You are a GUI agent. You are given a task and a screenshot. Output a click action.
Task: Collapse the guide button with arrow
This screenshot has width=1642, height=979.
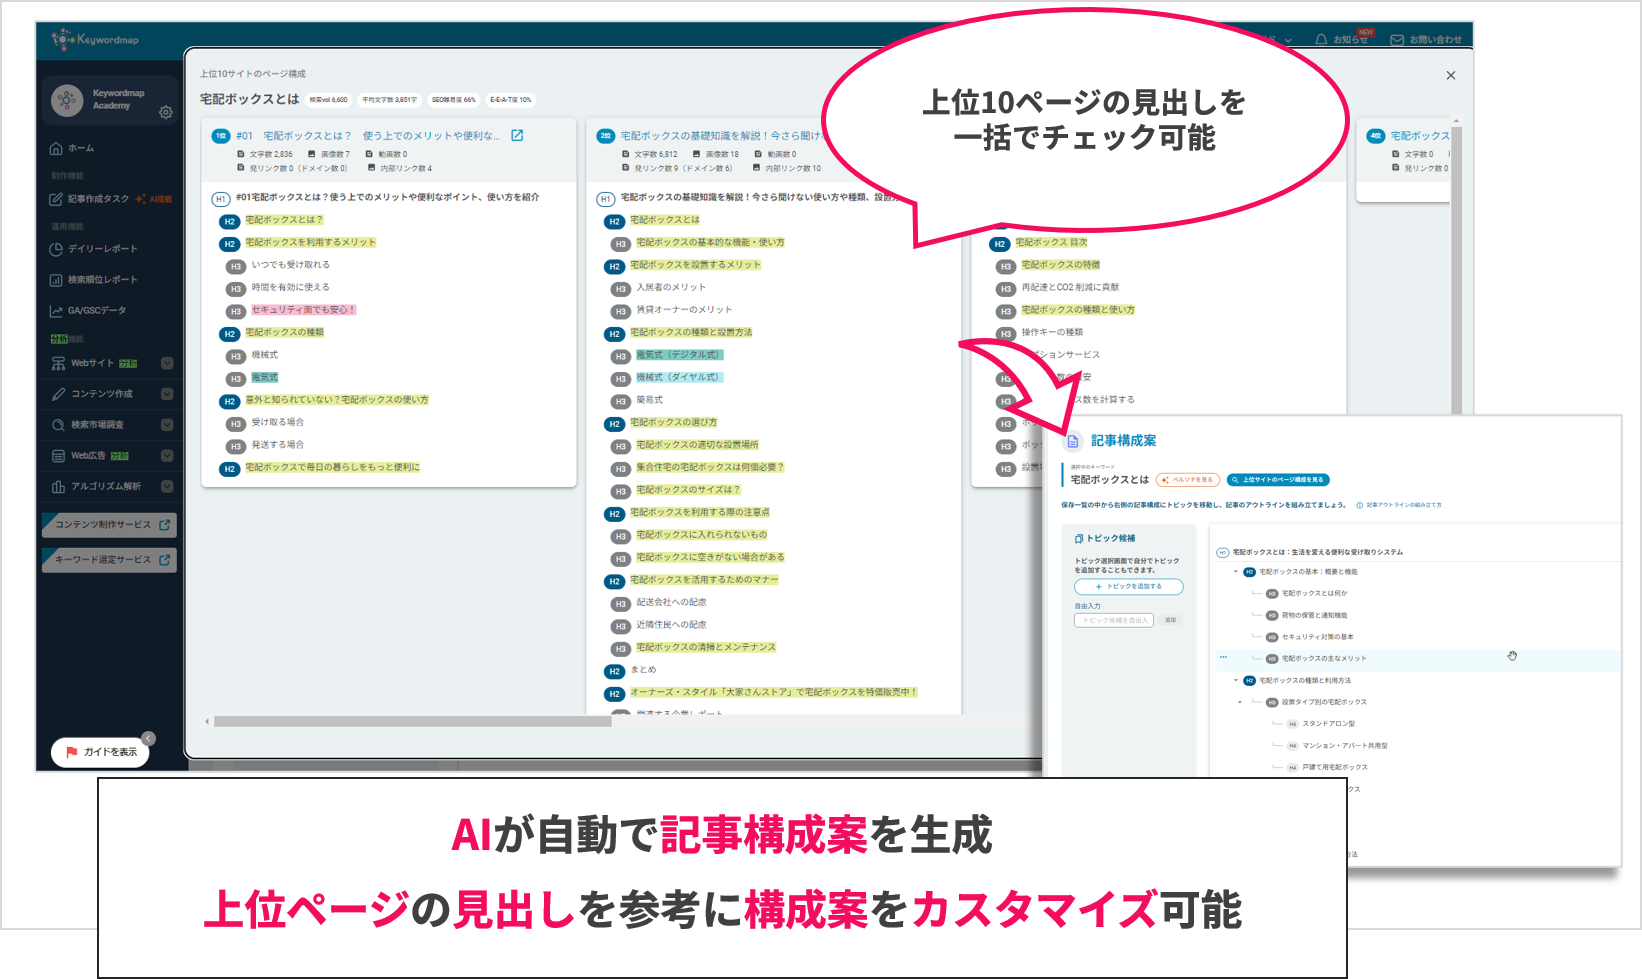click(148, 739)
